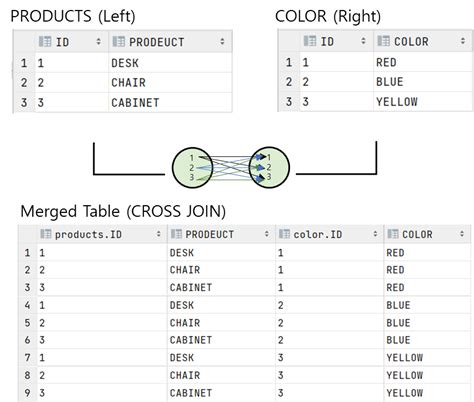Click the right green circle with arrowheads
The width and height of the screenshot is (474, 402).
(269, 167)
